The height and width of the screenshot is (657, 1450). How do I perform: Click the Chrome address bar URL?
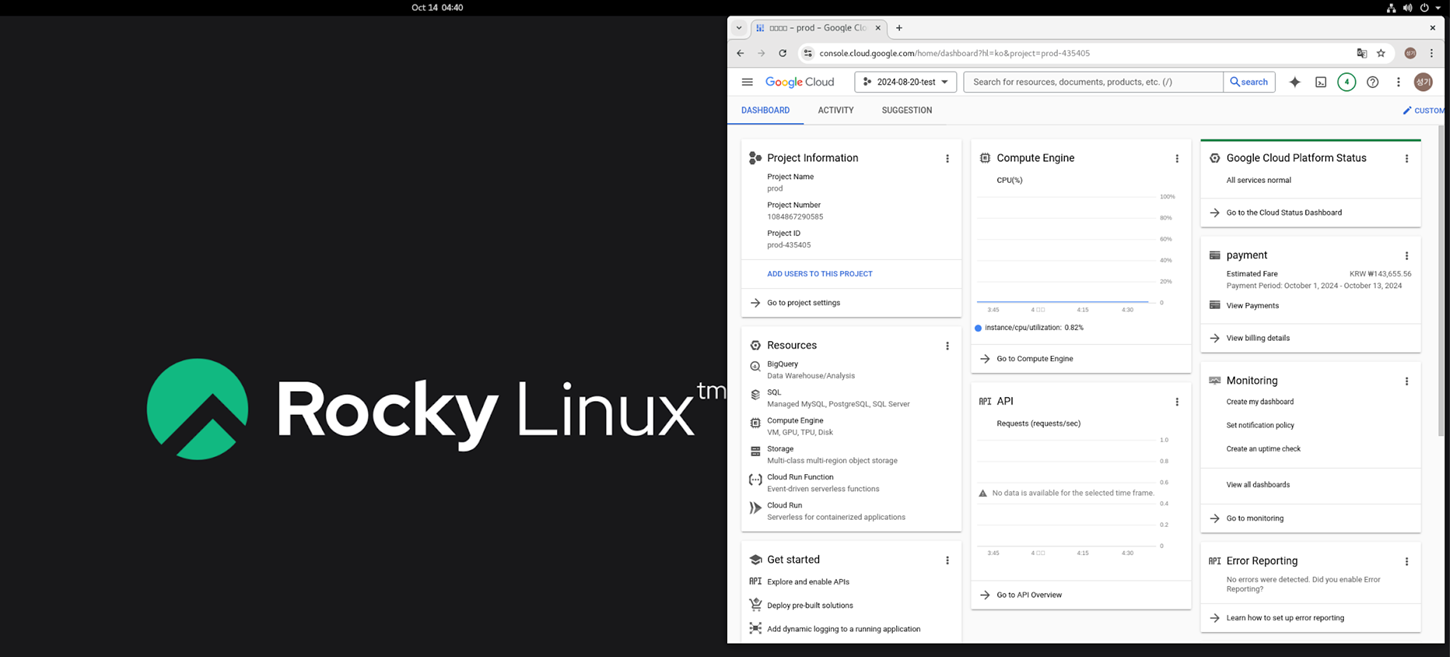click(954, 53)
